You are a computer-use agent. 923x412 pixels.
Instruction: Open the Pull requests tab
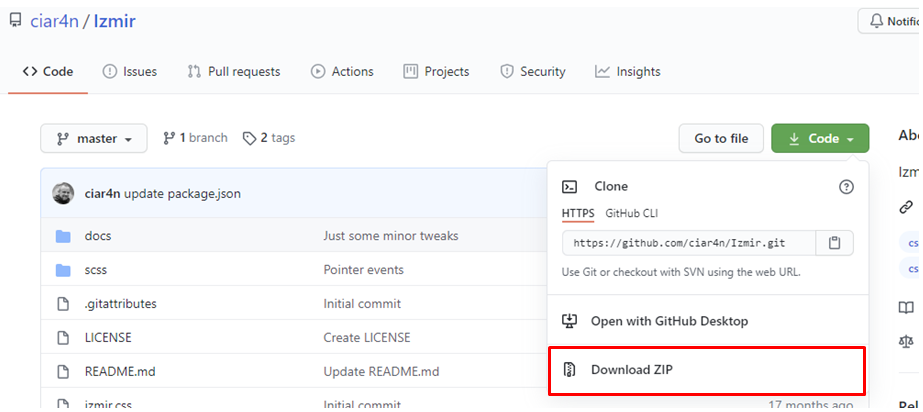pyautogui.click(x=234, y=72)
